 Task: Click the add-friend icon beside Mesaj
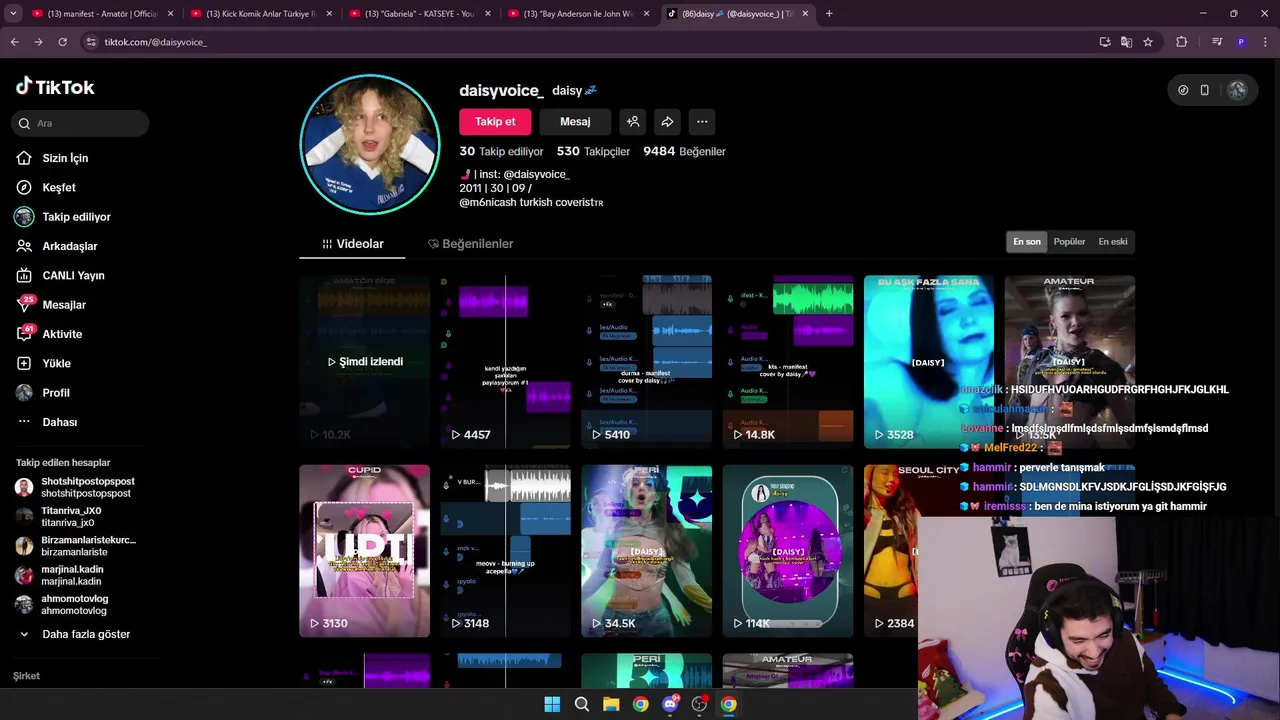[632, 122]
